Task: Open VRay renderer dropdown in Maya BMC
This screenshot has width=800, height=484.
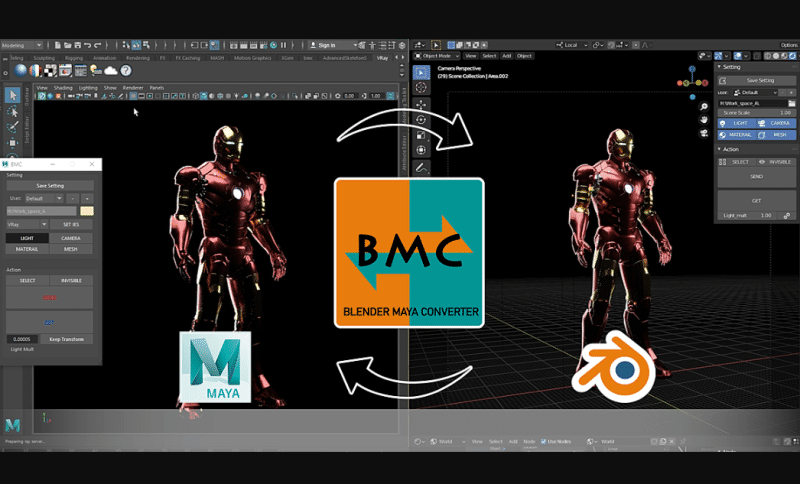Action: [27, 224]
